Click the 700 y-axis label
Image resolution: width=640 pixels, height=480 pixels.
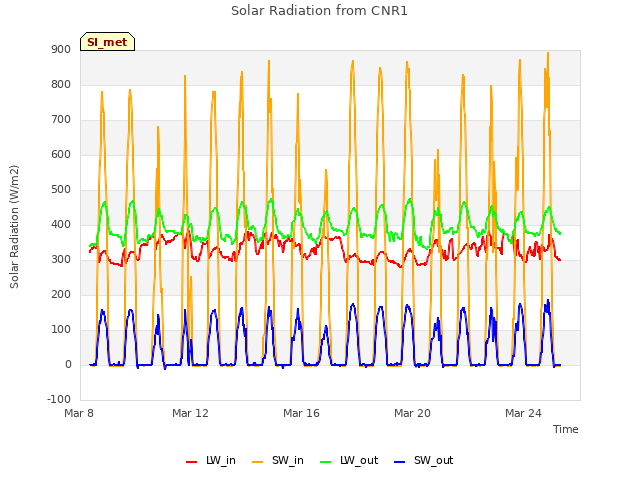pos(61,120)
